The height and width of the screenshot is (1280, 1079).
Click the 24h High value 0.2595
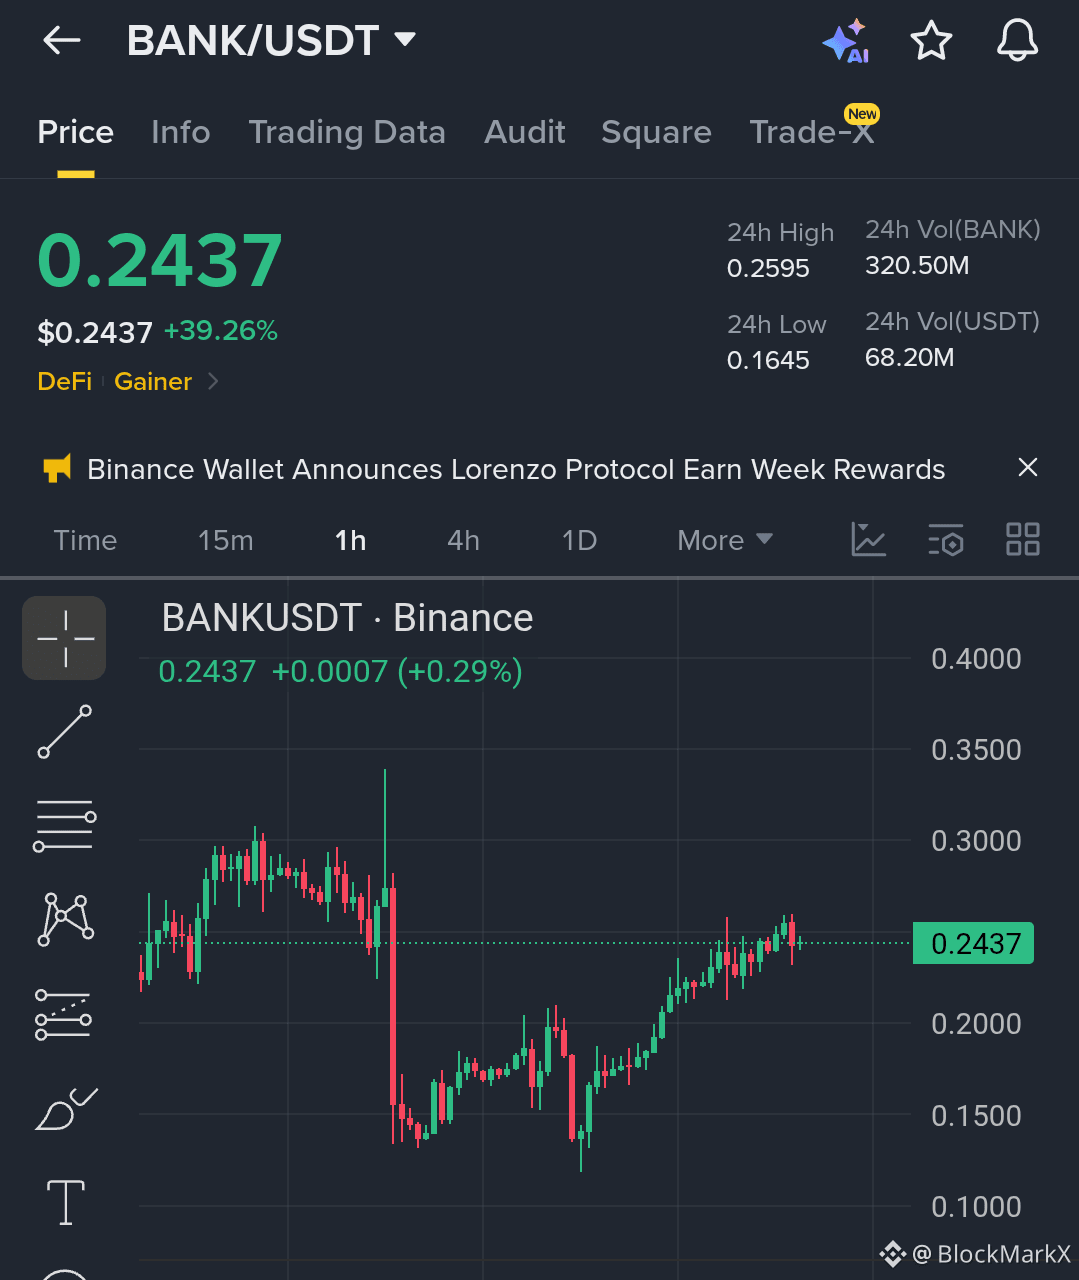click(768, 268)
